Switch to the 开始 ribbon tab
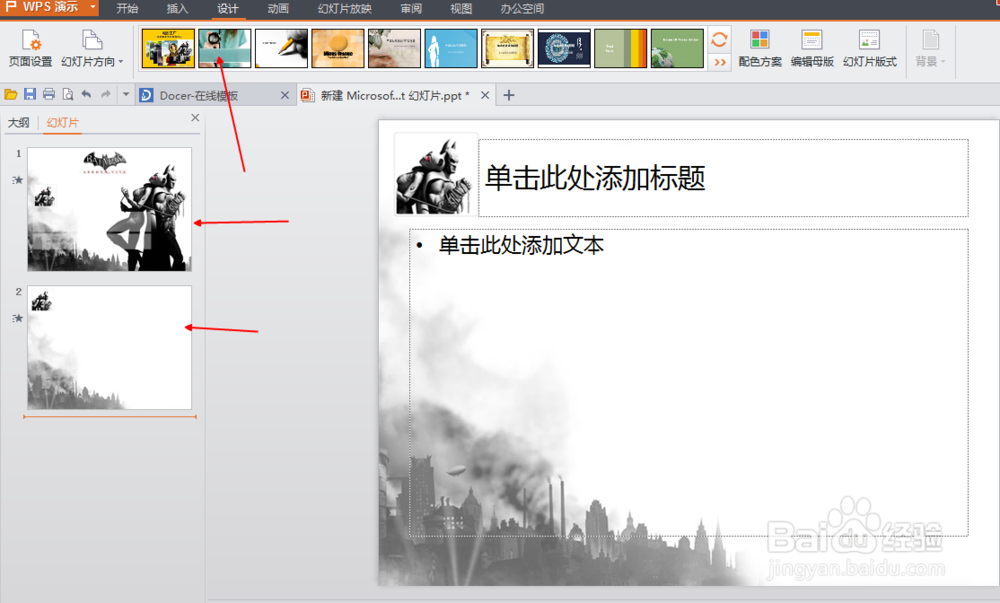 [x=127, y=8]
